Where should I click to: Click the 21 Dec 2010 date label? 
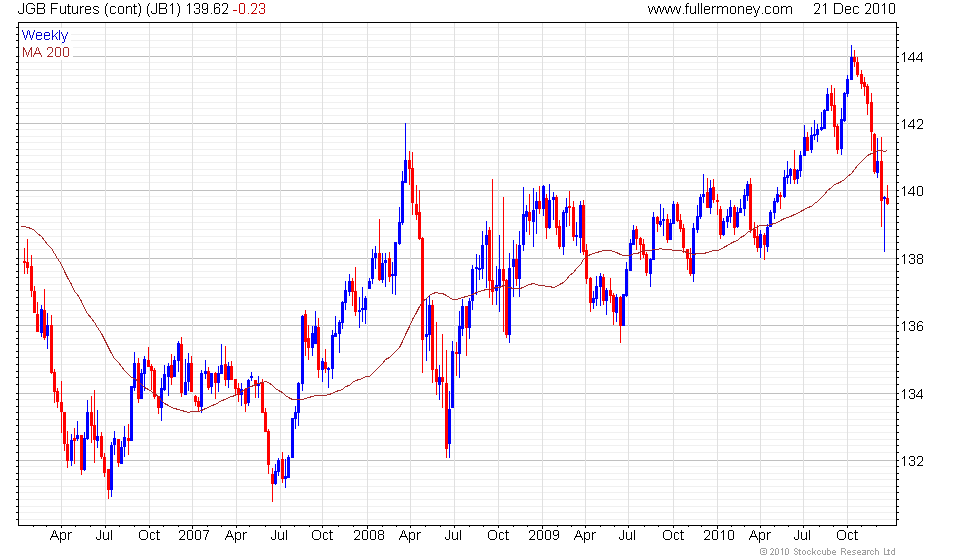pyautogui.click(x=853, y=9)
